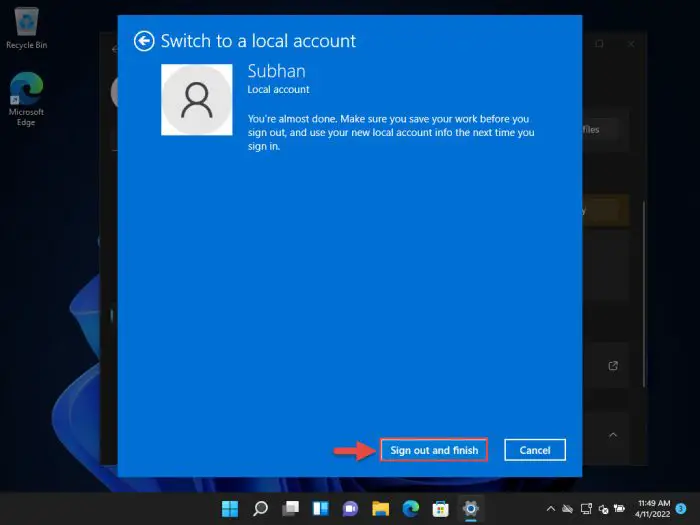Open the Widgets panel from taskbar
This screenshot has width=700, height=525.
pyautogui.click(x=320, y=508)
